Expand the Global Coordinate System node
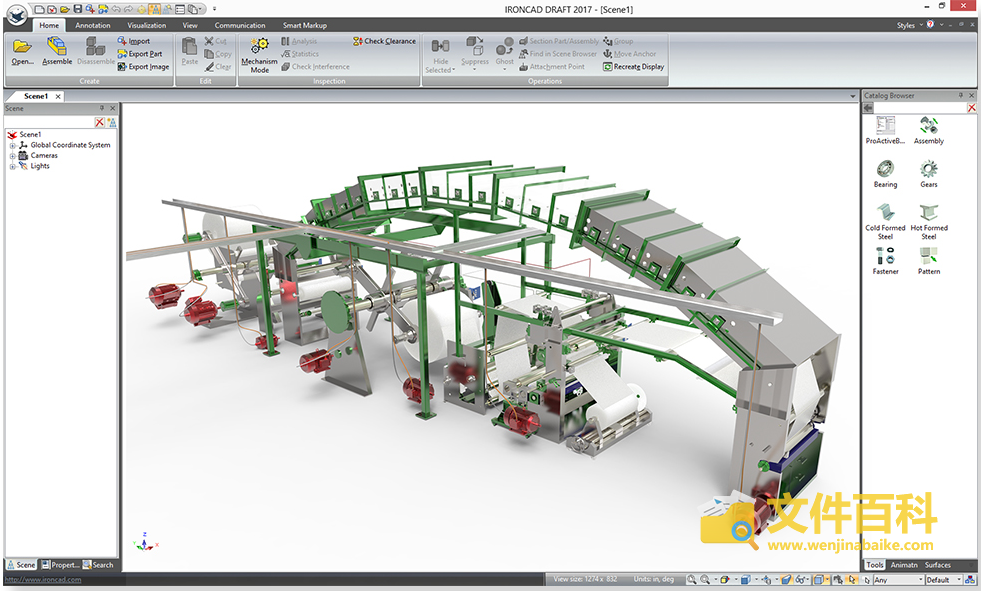 [13, 146]
